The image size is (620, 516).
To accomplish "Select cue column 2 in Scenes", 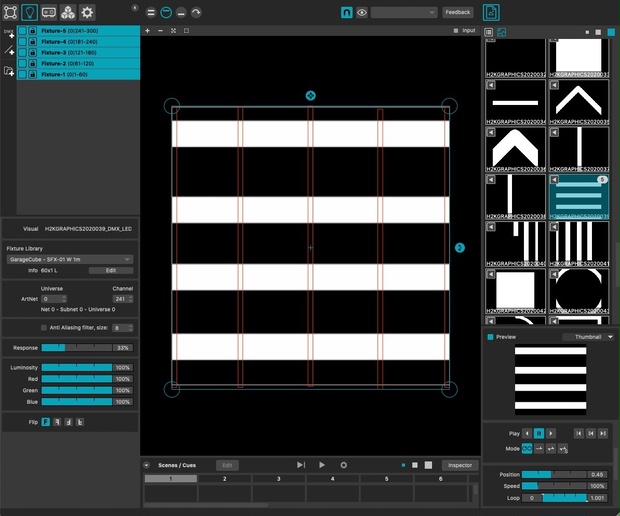I will (x=225, y=478).
